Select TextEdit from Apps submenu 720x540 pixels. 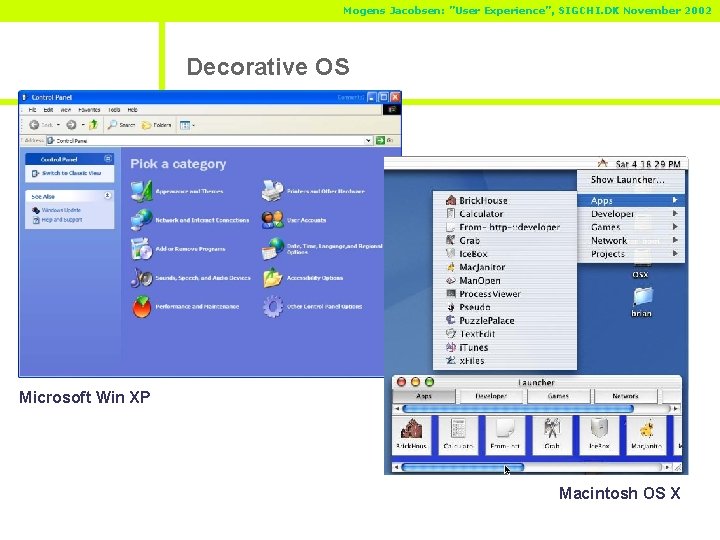point(505,334)
